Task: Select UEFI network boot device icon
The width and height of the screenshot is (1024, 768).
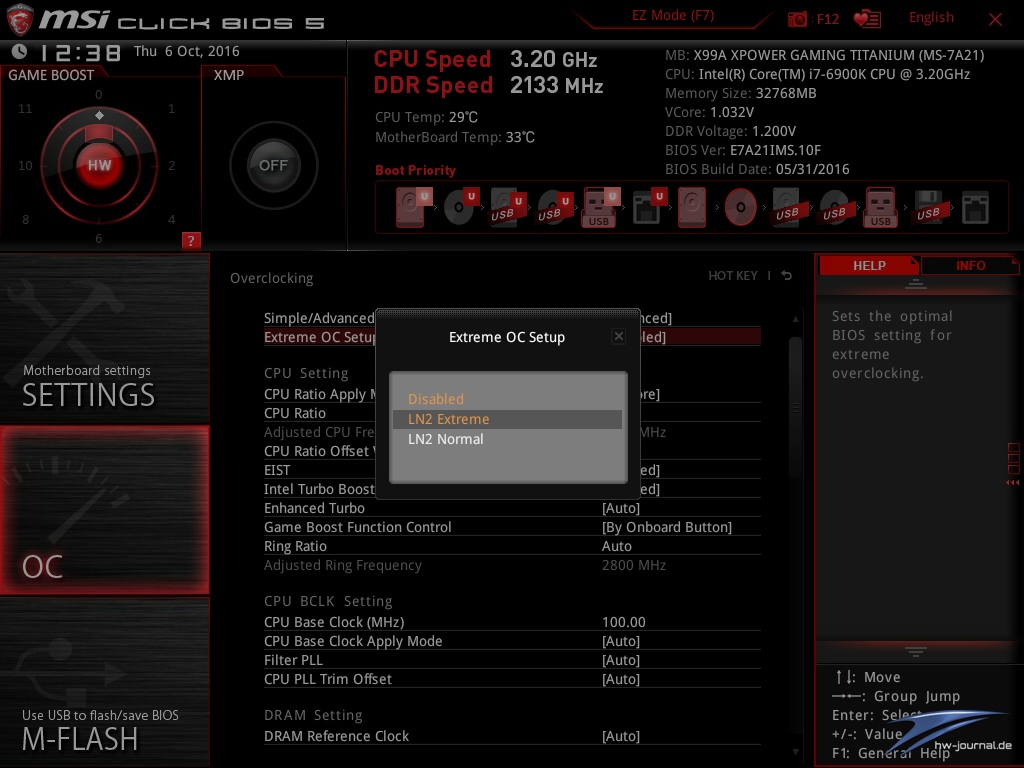Action: pyautogui.click(x=648, y=207)
